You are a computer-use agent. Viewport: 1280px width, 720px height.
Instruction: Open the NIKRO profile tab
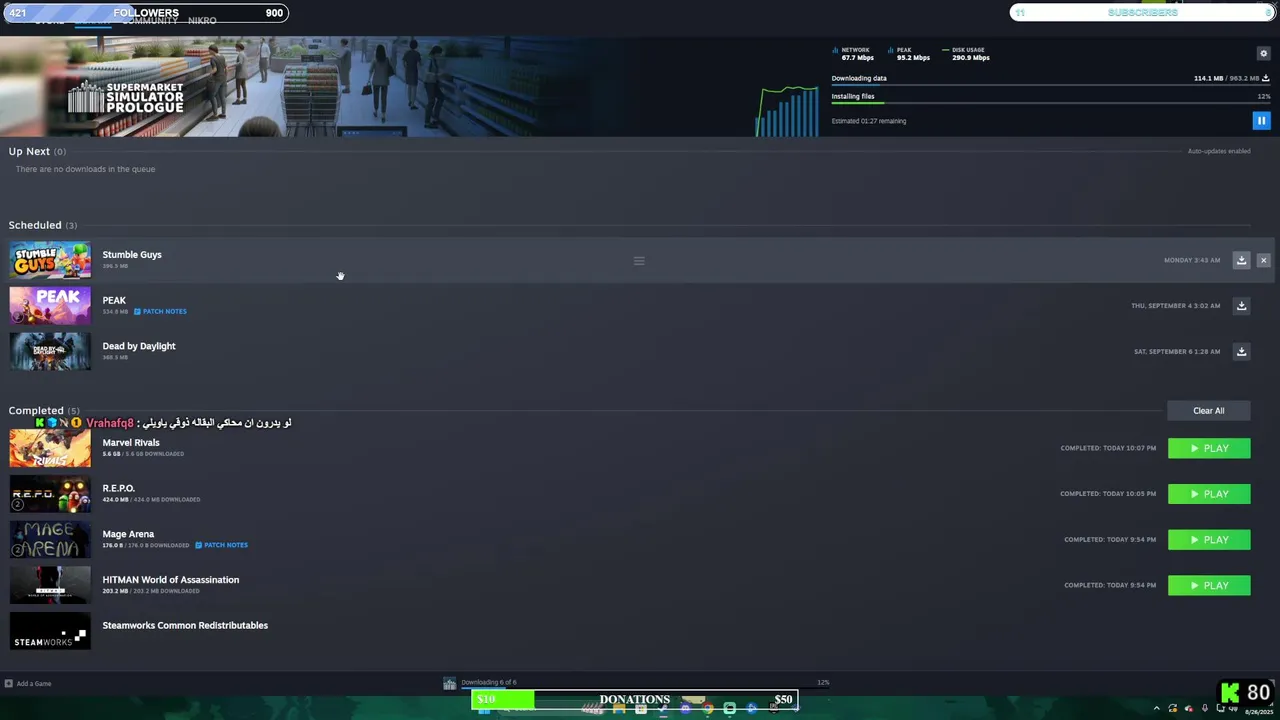tap(202, 21)
